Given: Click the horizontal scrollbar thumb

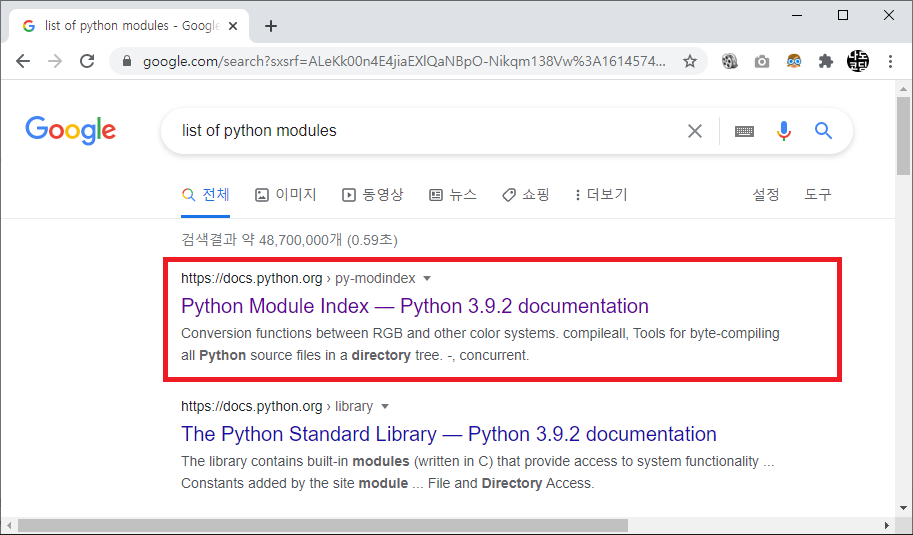Looking at the screenshot, I should point(323,525).
